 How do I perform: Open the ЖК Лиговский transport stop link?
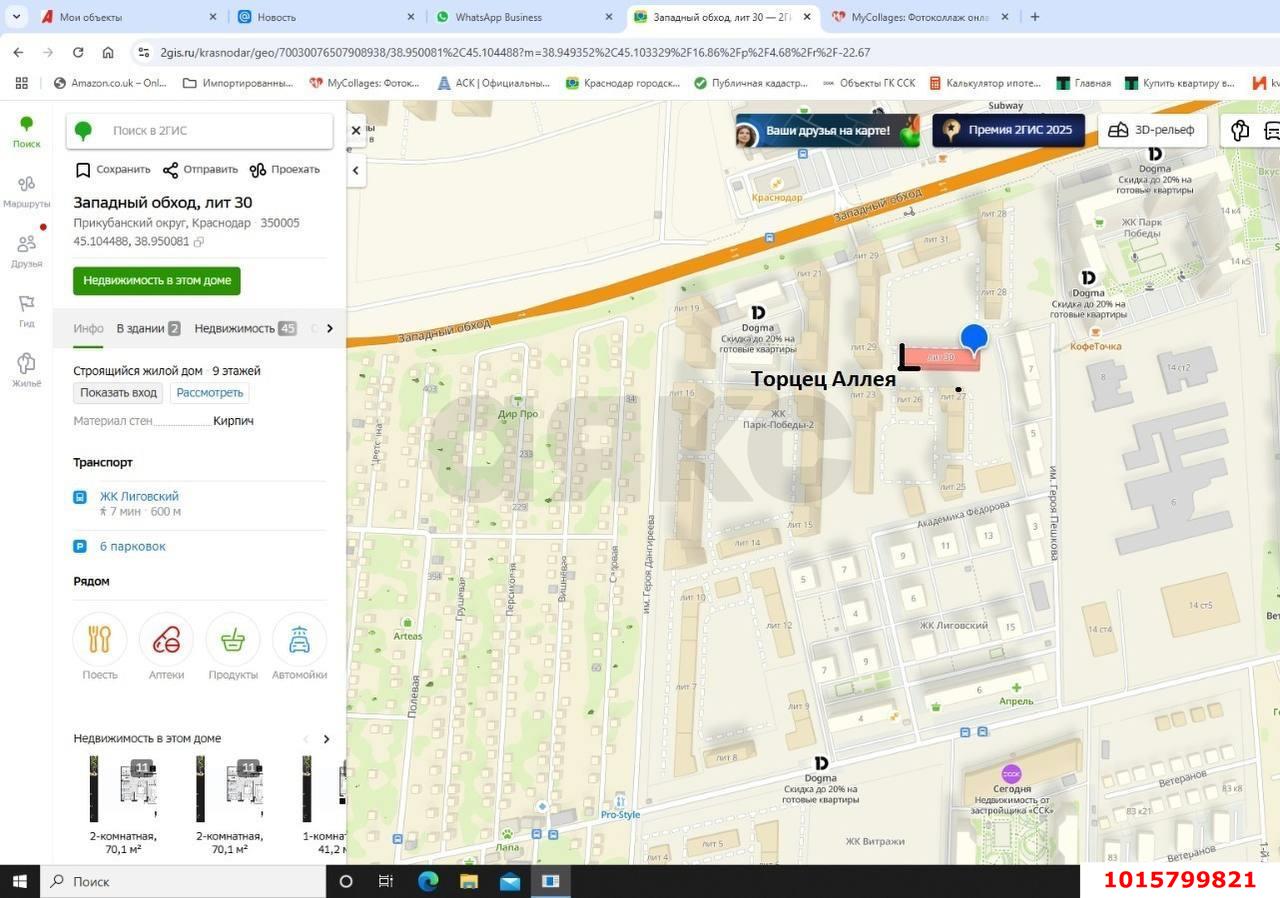(x=139, y=496)
